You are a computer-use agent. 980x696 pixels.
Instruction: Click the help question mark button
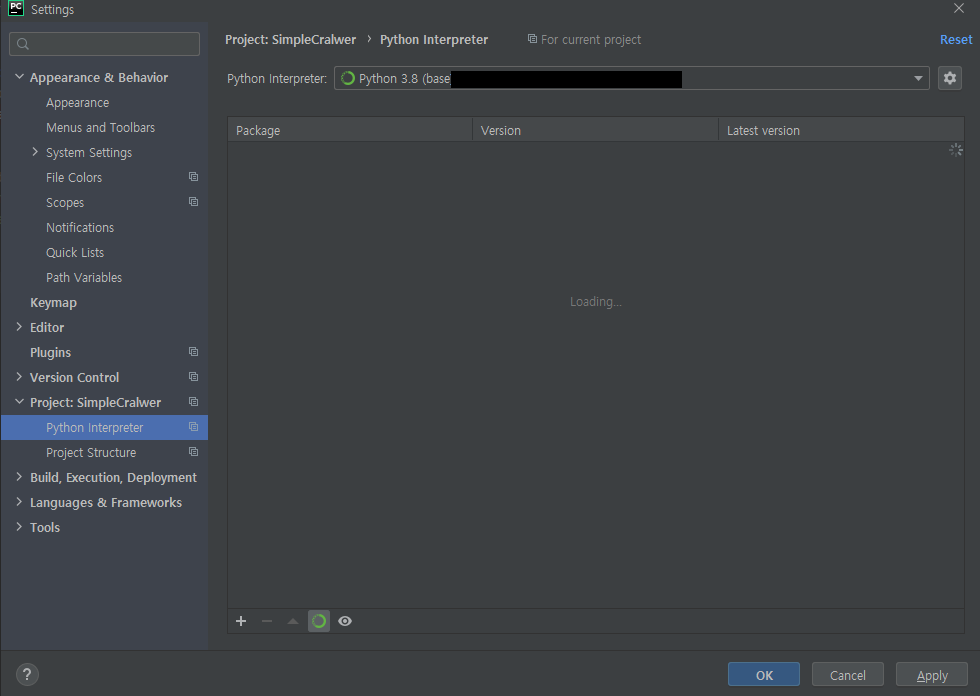click(27, 674)
